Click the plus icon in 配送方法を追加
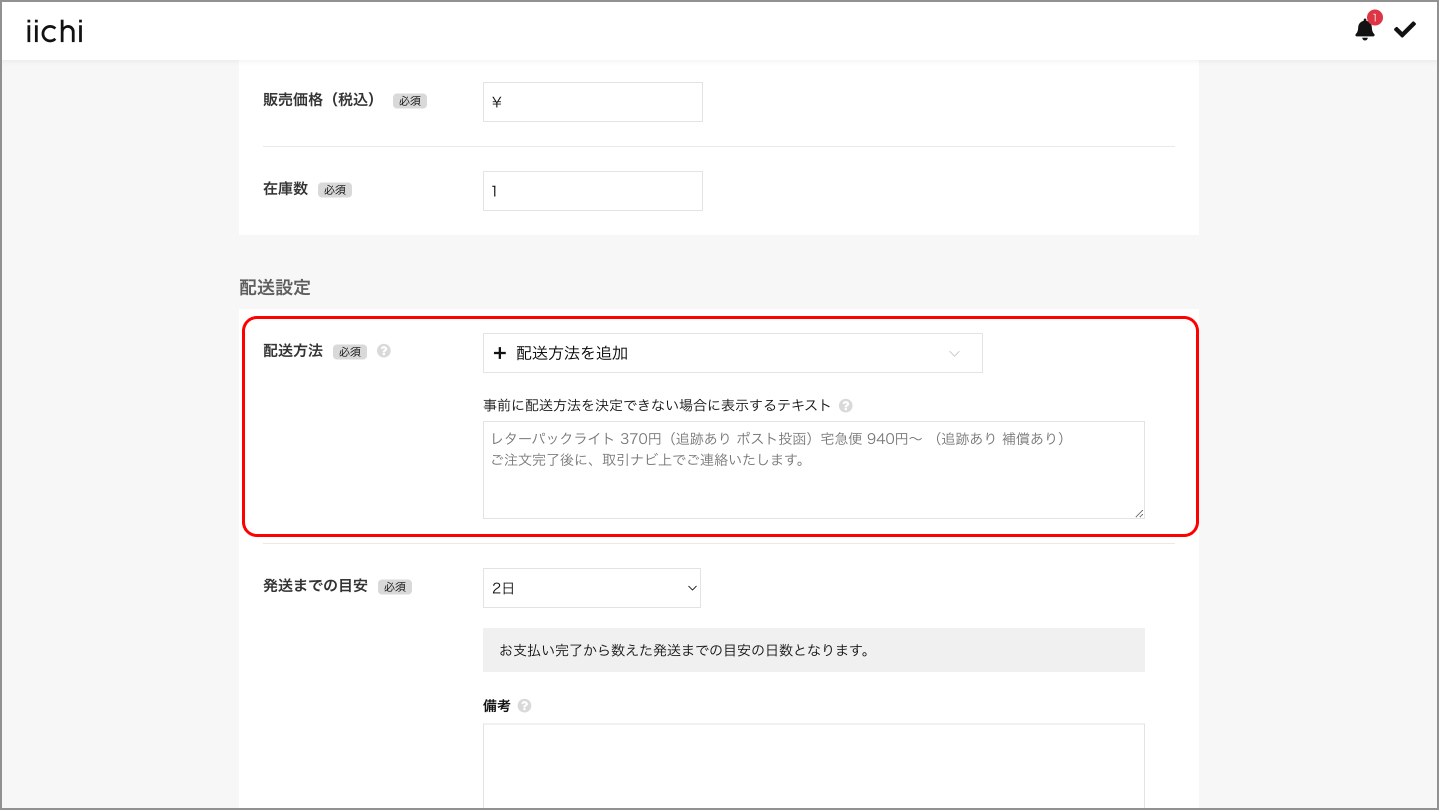The height and width of the screenshot is (810, 1439). tap(500, 353)
